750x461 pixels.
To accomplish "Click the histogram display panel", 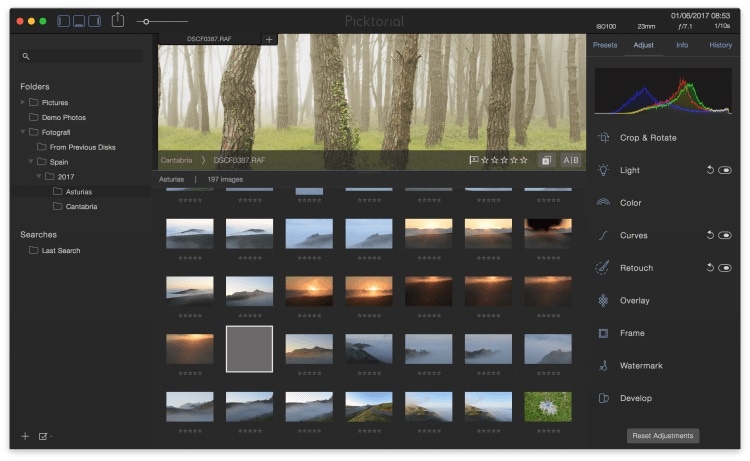I will pos(663,91).
